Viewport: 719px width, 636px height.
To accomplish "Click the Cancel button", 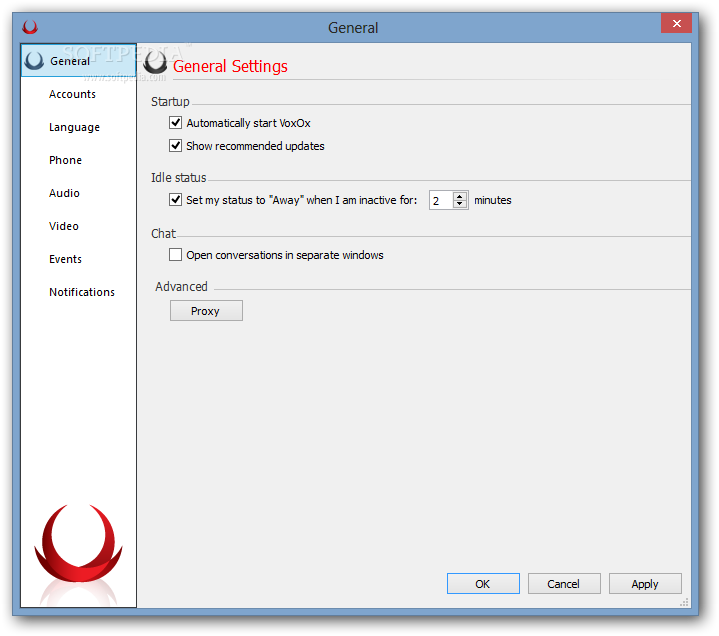I will (564, 584).
